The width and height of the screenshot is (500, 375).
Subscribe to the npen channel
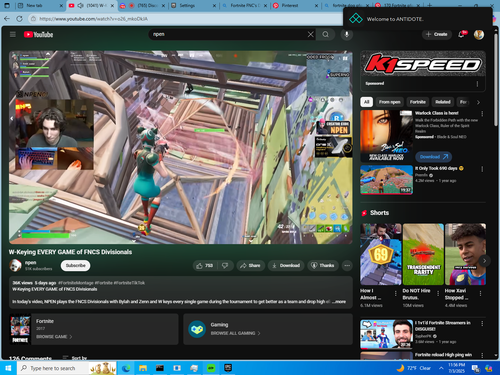(75, 265)
